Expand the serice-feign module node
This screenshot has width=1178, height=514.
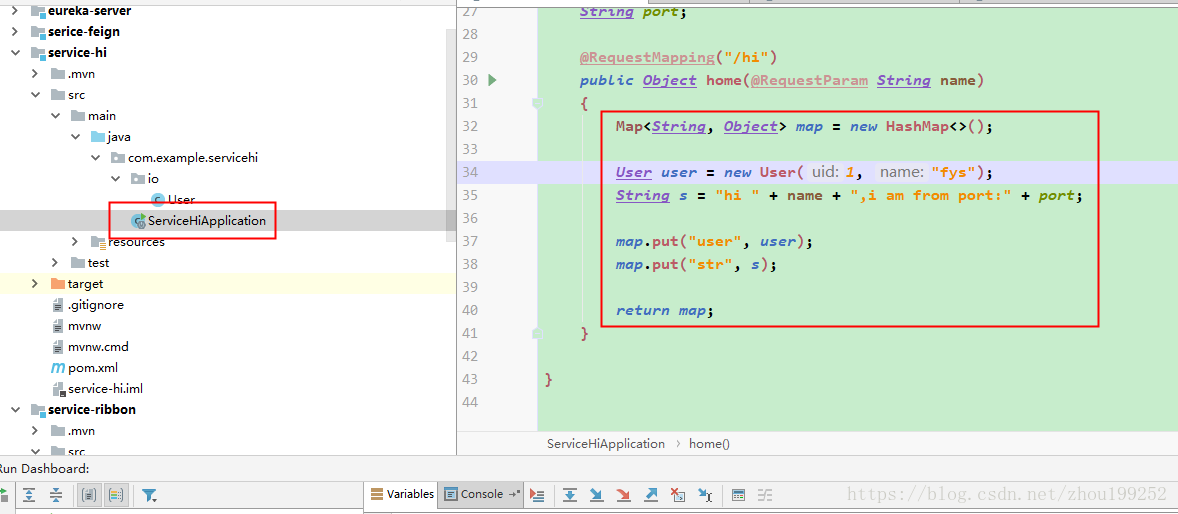click(x=15, y=32)
